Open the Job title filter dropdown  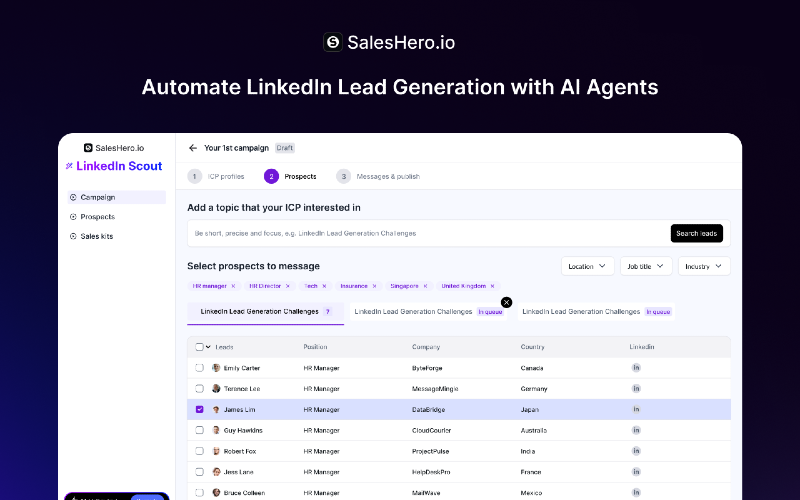pos(646,266)
